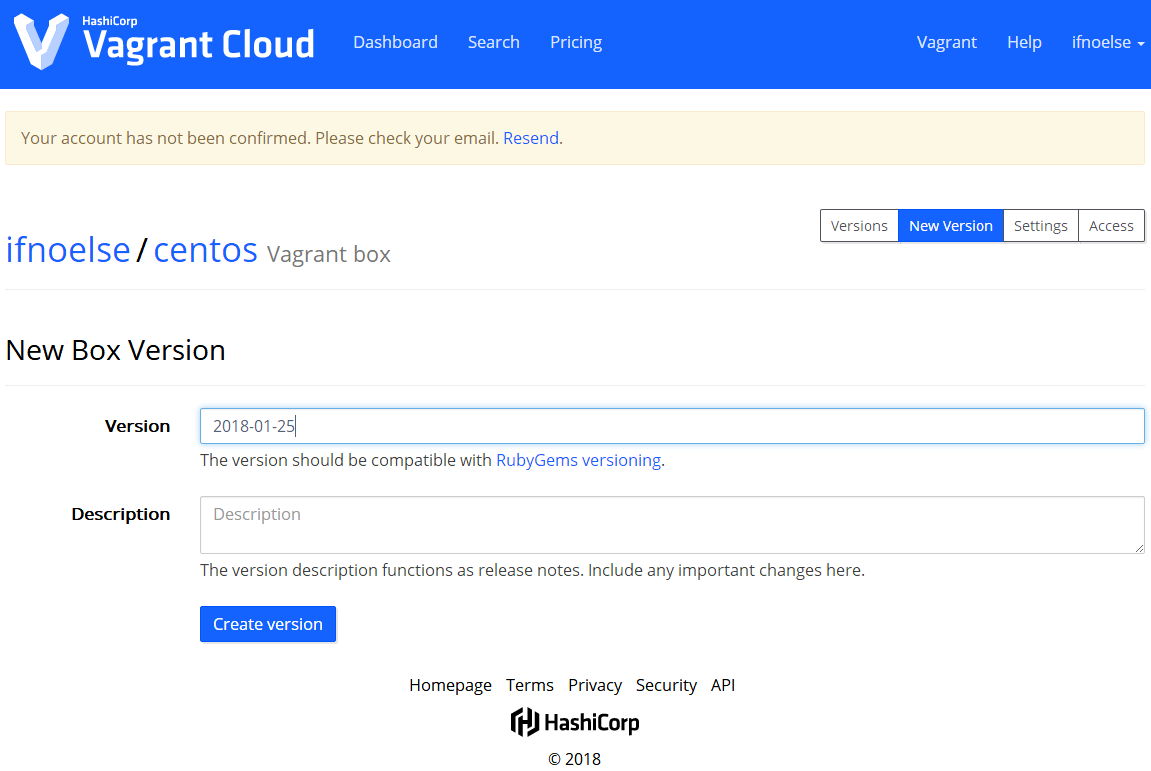
Task: Click Resend to resend confirmation email
Action: pyautogui.click(x=531, y=138)
